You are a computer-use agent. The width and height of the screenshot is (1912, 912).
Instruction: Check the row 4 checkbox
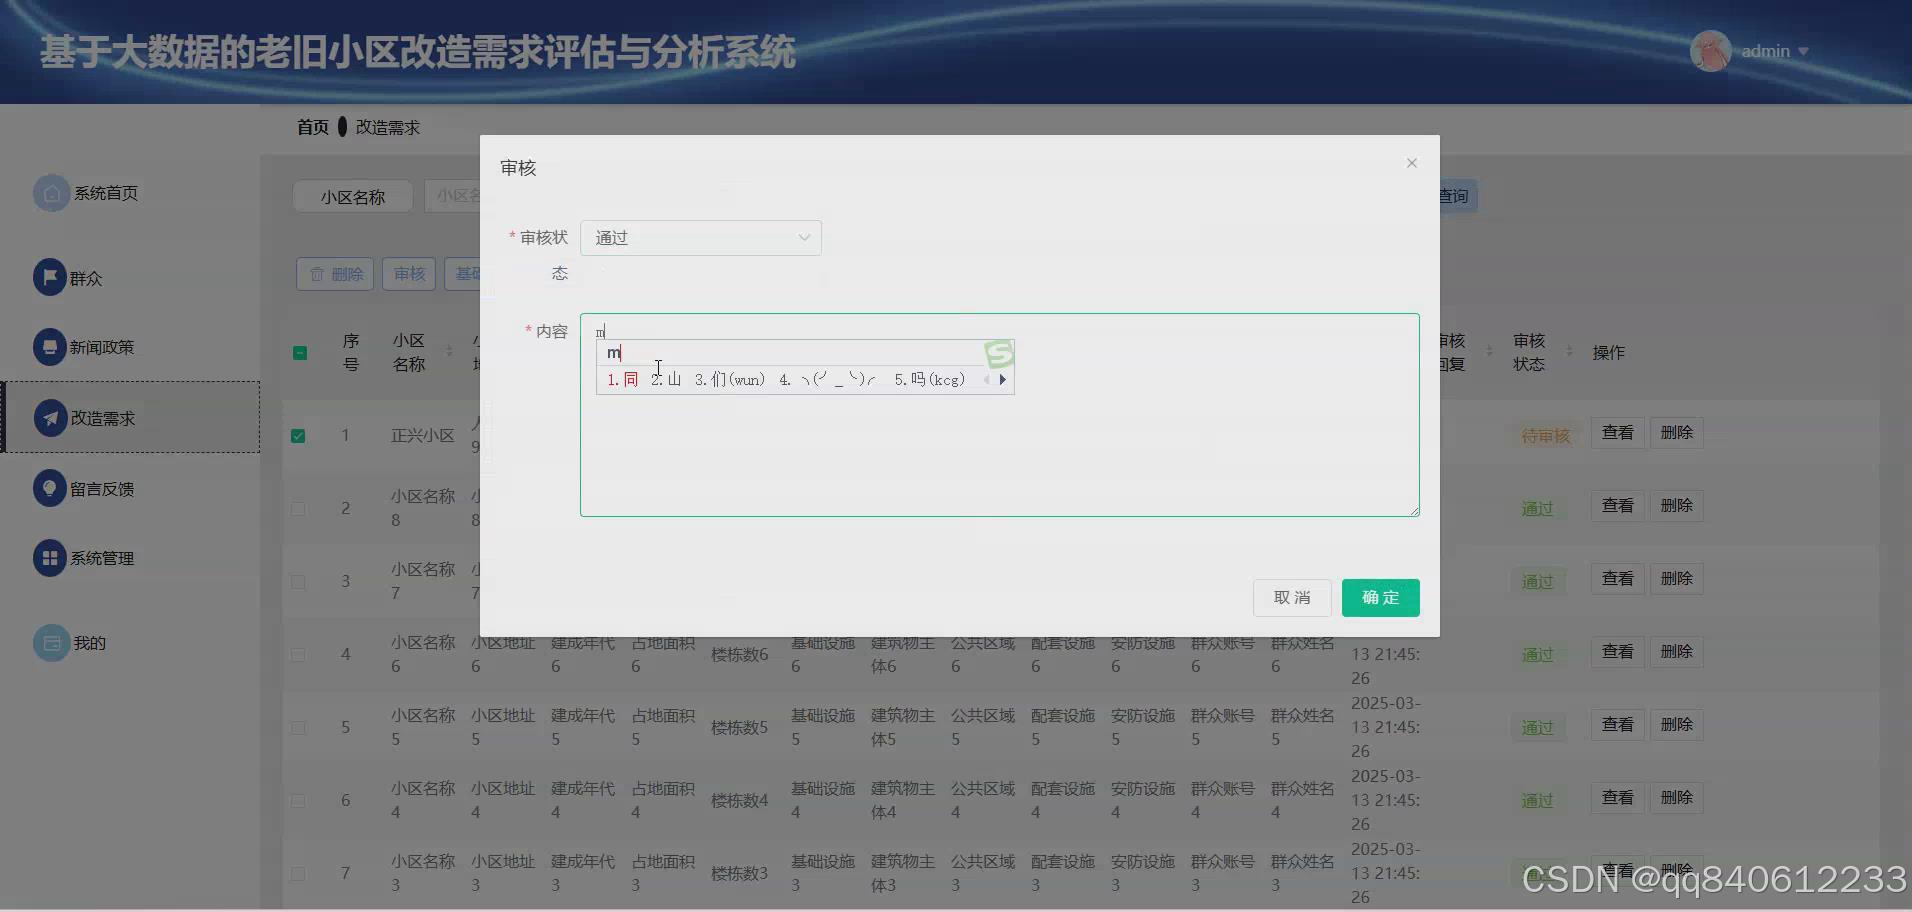coord(298,655)
